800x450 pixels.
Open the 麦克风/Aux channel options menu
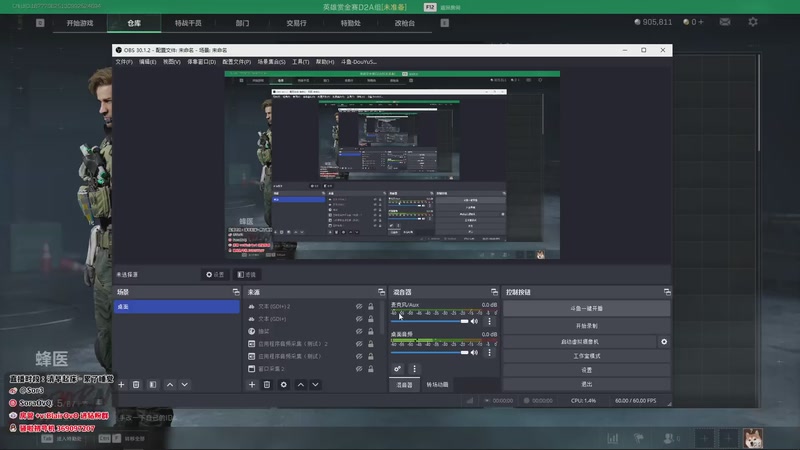click(x=489, y=321)
